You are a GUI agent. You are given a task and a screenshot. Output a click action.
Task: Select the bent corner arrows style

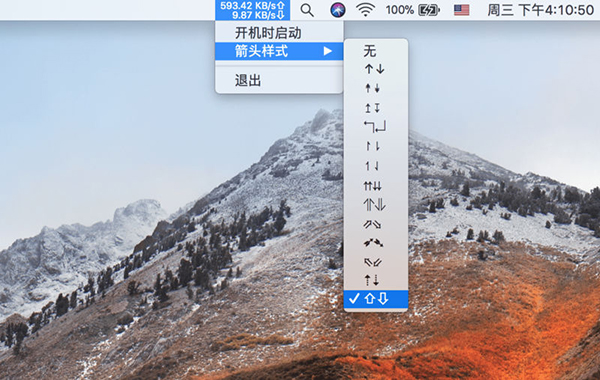pyautogui.click(x=376, y=127)
